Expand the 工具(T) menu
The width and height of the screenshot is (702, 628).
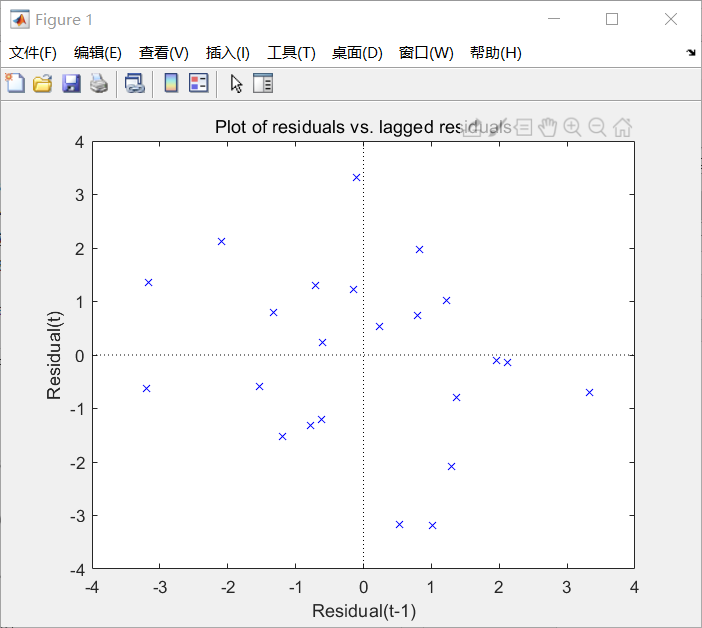coord(291,53)
